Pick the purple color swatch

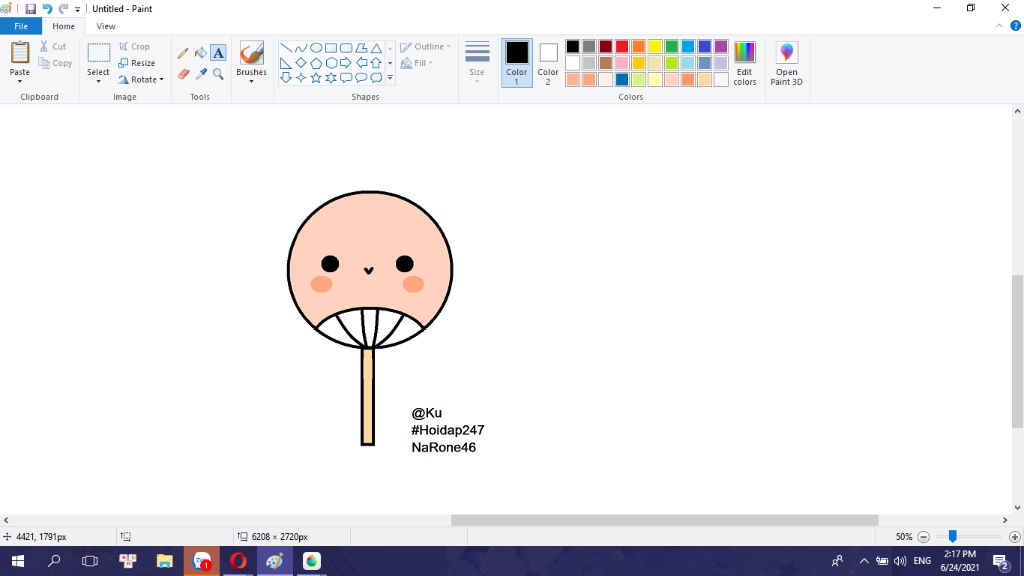(721, 46)
